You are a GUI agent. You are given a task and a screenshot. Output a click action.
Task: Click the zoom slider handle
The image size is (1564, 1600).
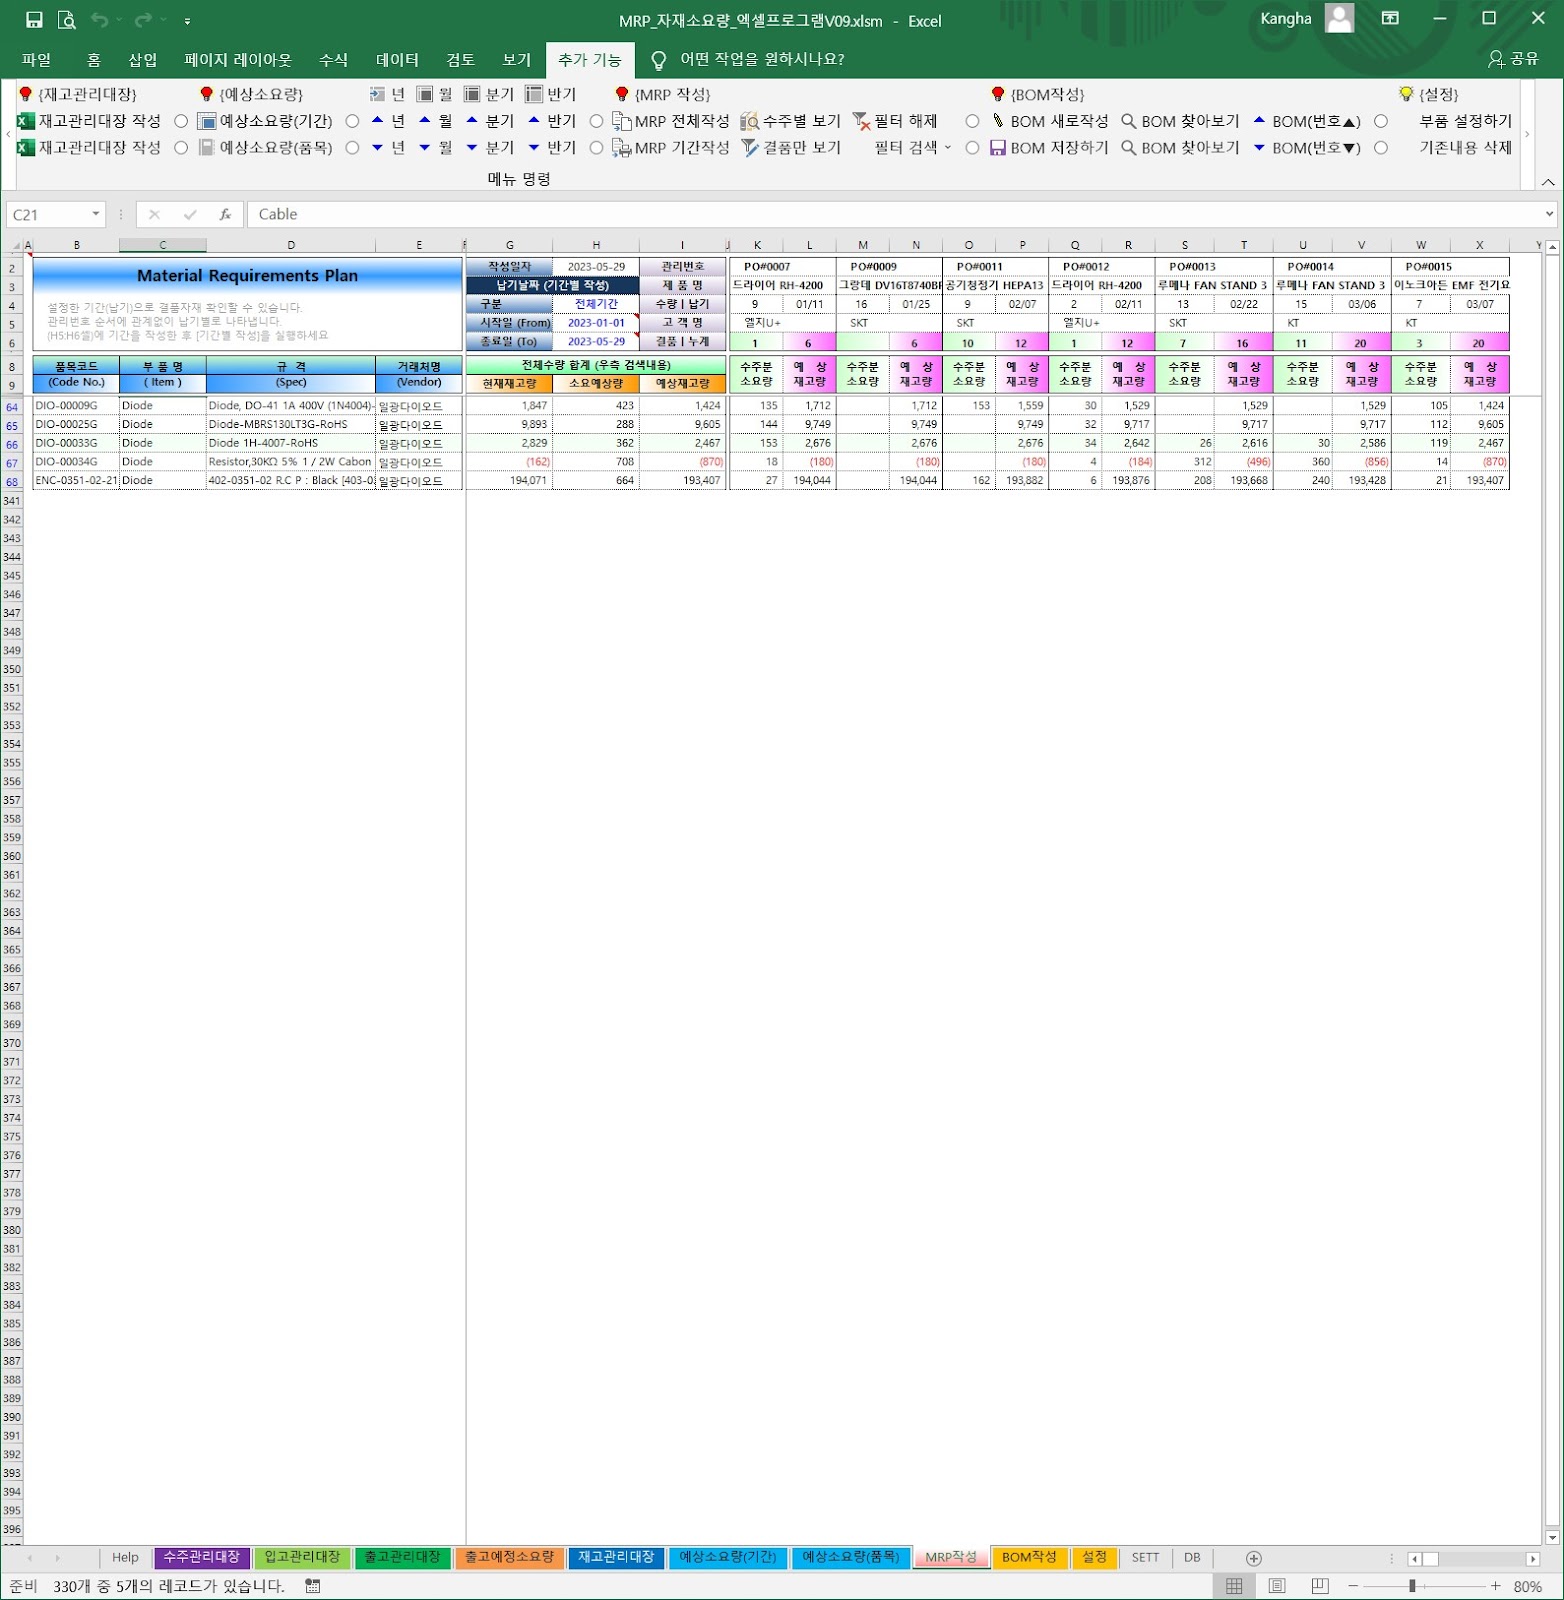click(x=1412, y=1586)
